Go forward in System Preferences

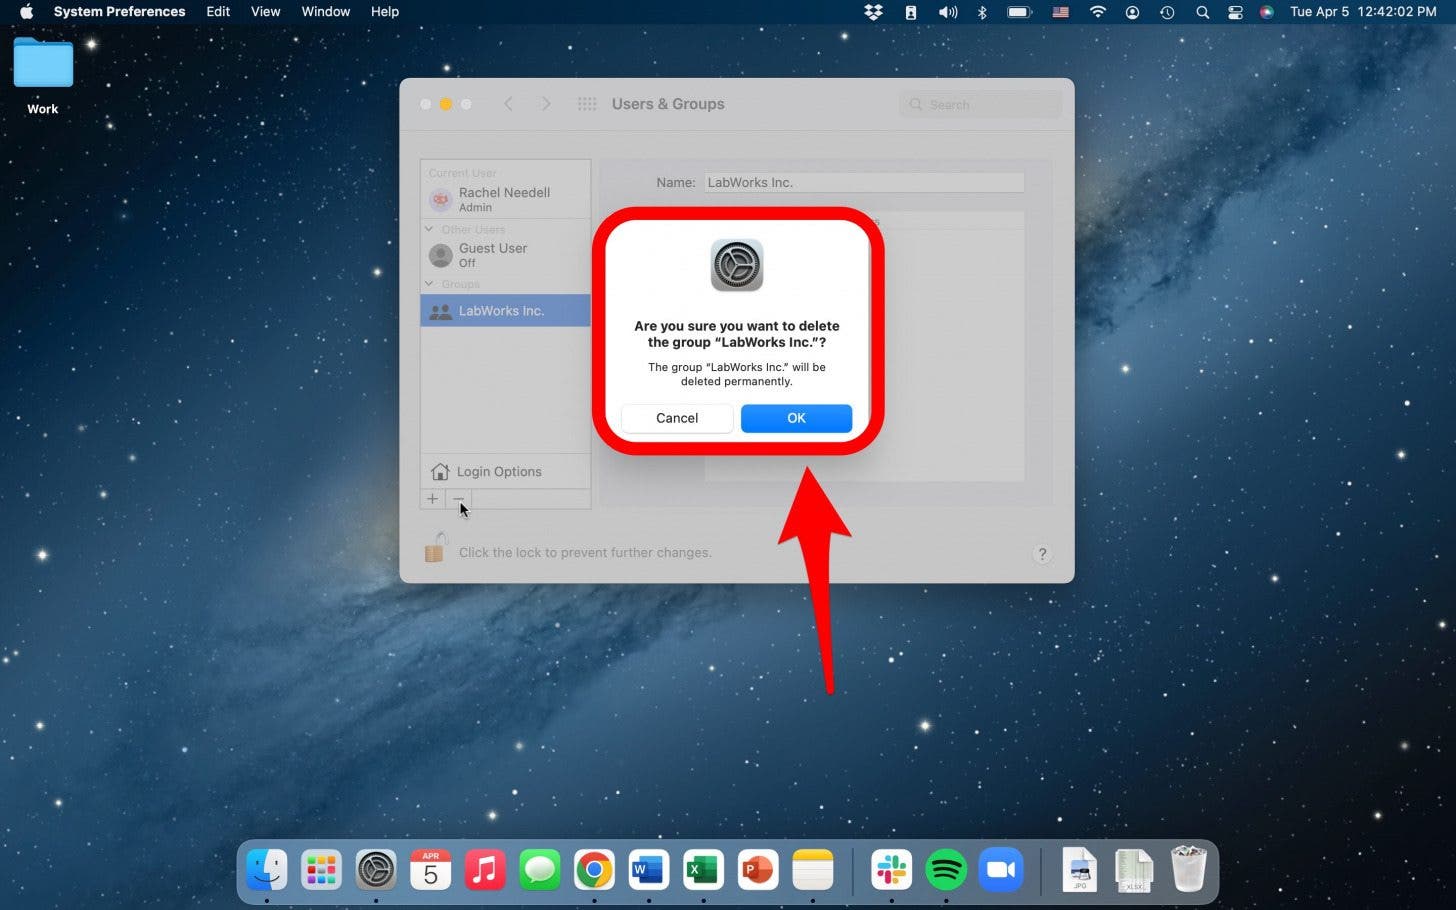coord(545,104)
